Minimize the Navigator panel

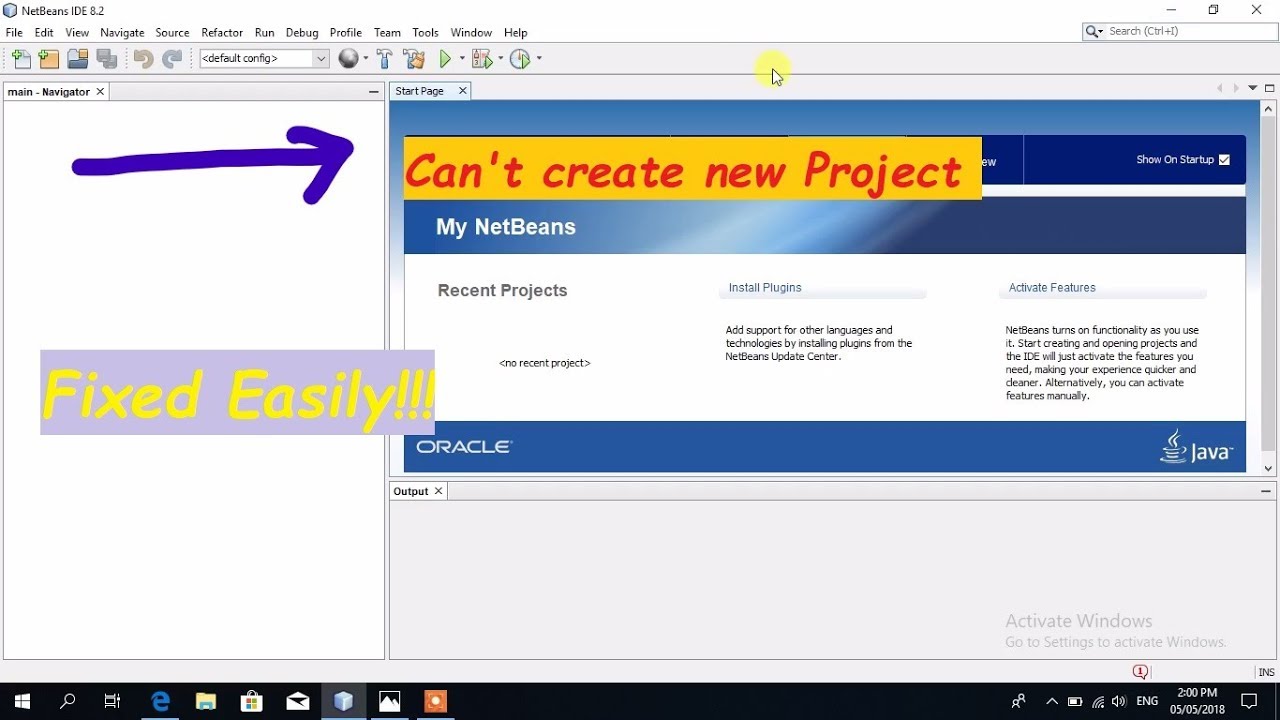(x=374, y=91)
